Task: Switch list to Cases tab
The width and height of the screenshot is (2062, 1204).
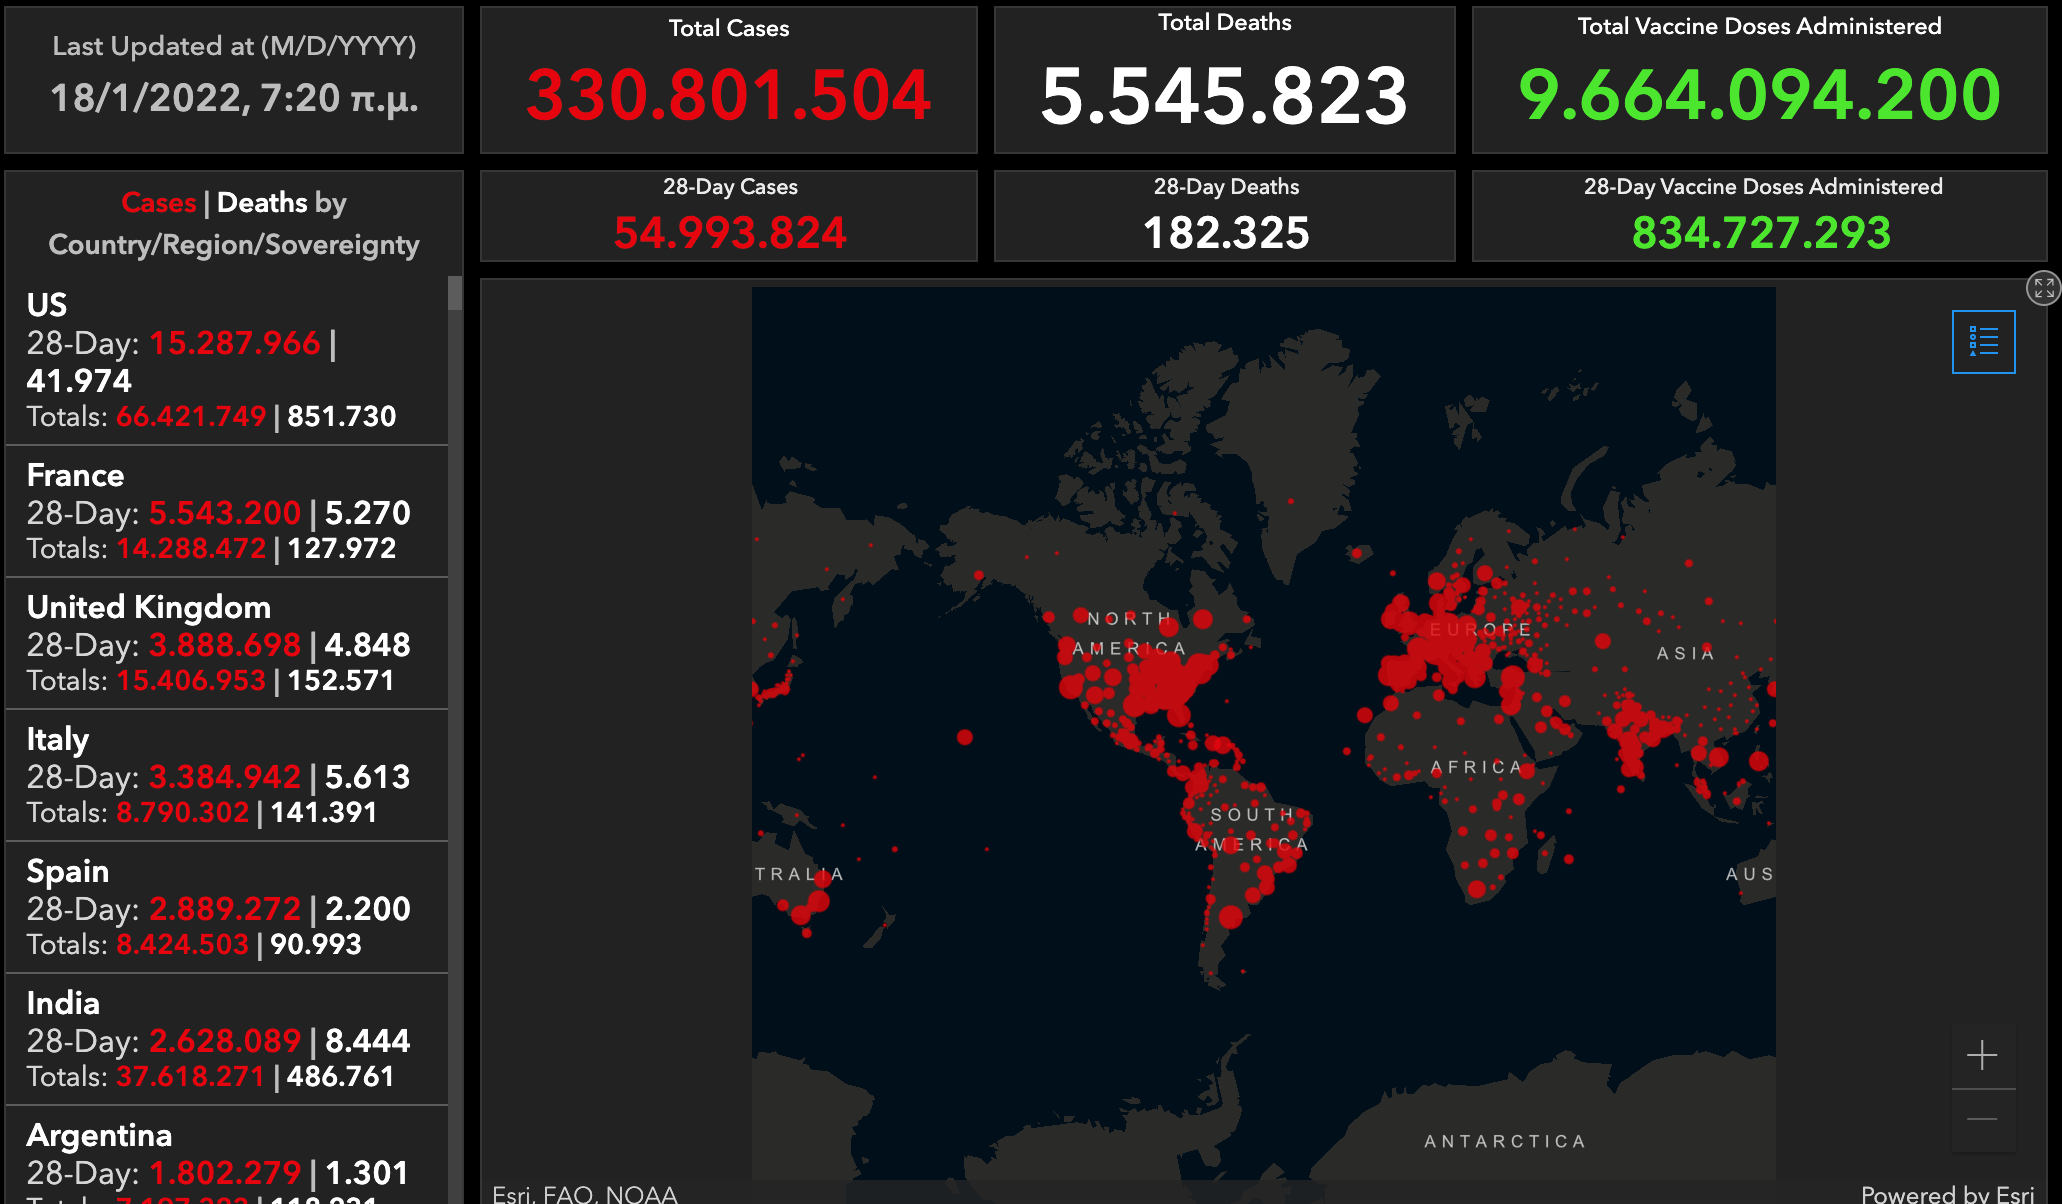Action: coord(158,203)
